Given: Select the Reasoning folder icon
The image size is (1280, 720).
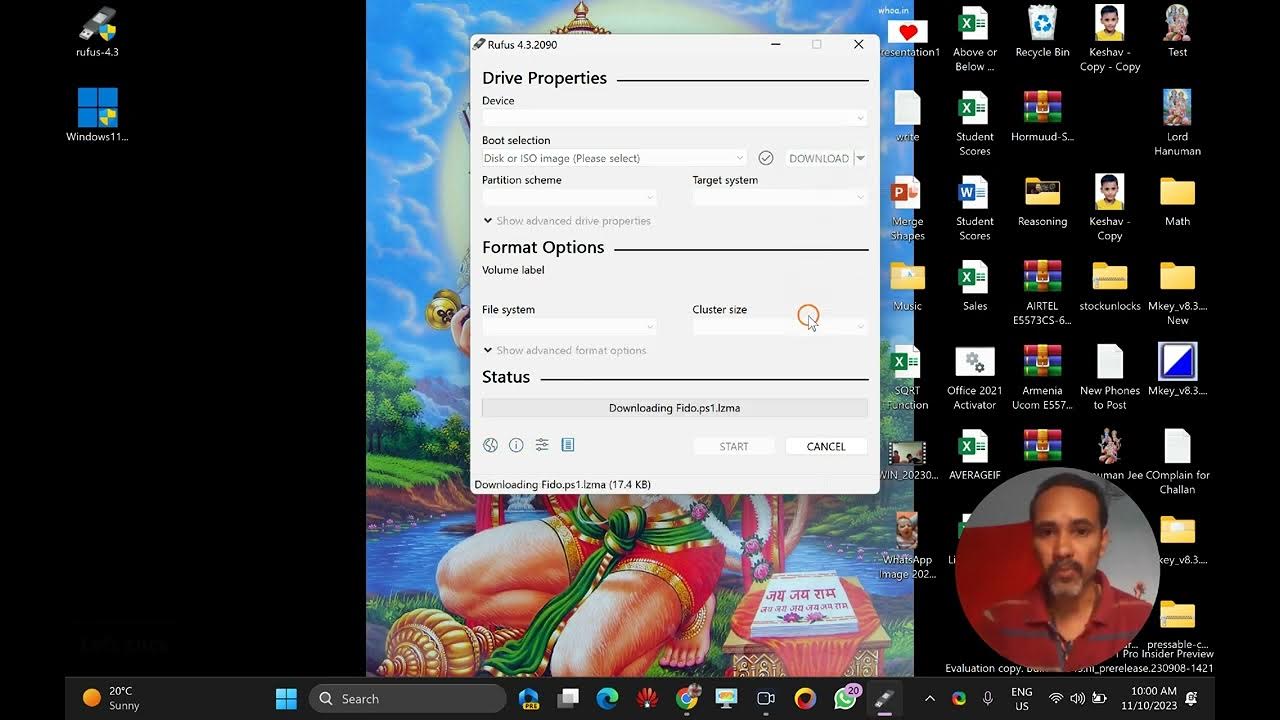Looking at the screenshot, I should click(1042, 202).
